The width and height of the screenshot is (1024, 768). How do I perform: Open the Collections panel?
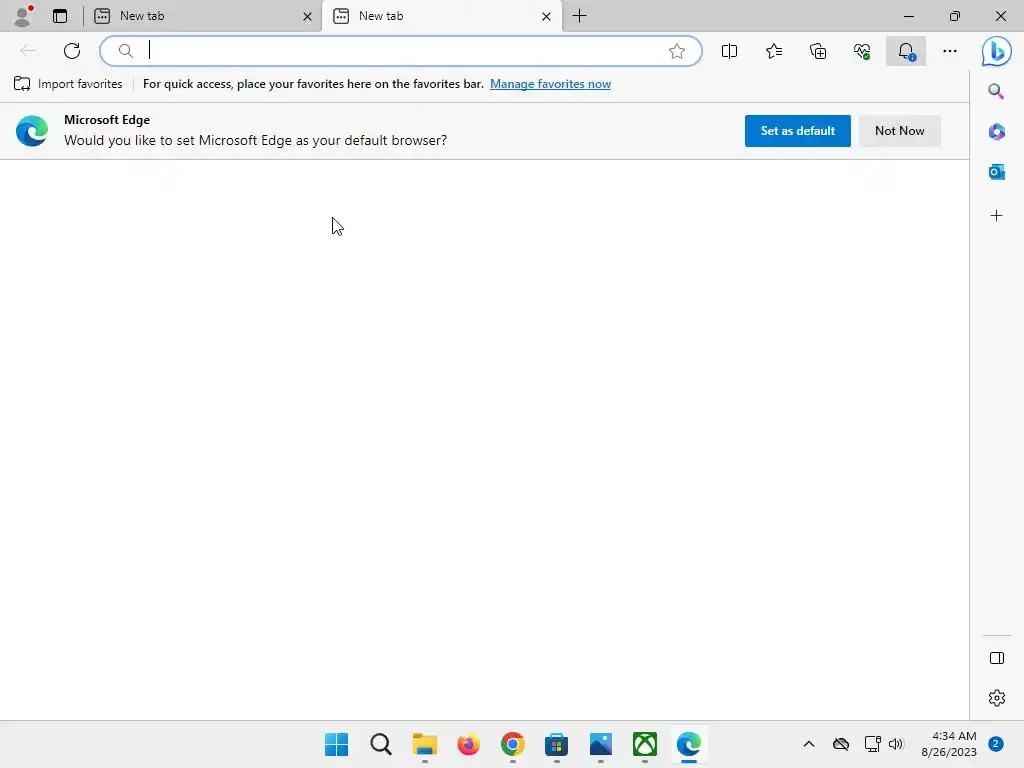click(x=818, y=51)
